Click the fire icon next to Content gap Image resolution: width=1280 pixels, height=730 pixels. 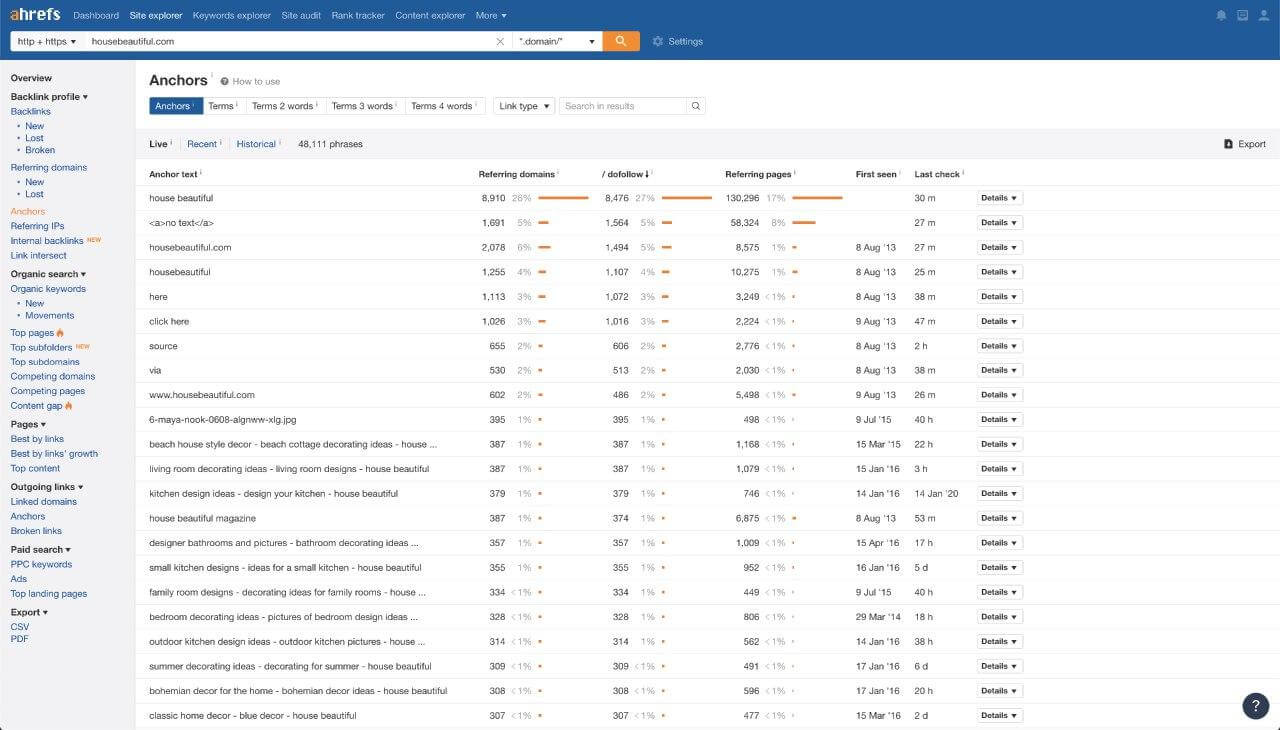tap(69, 406)
